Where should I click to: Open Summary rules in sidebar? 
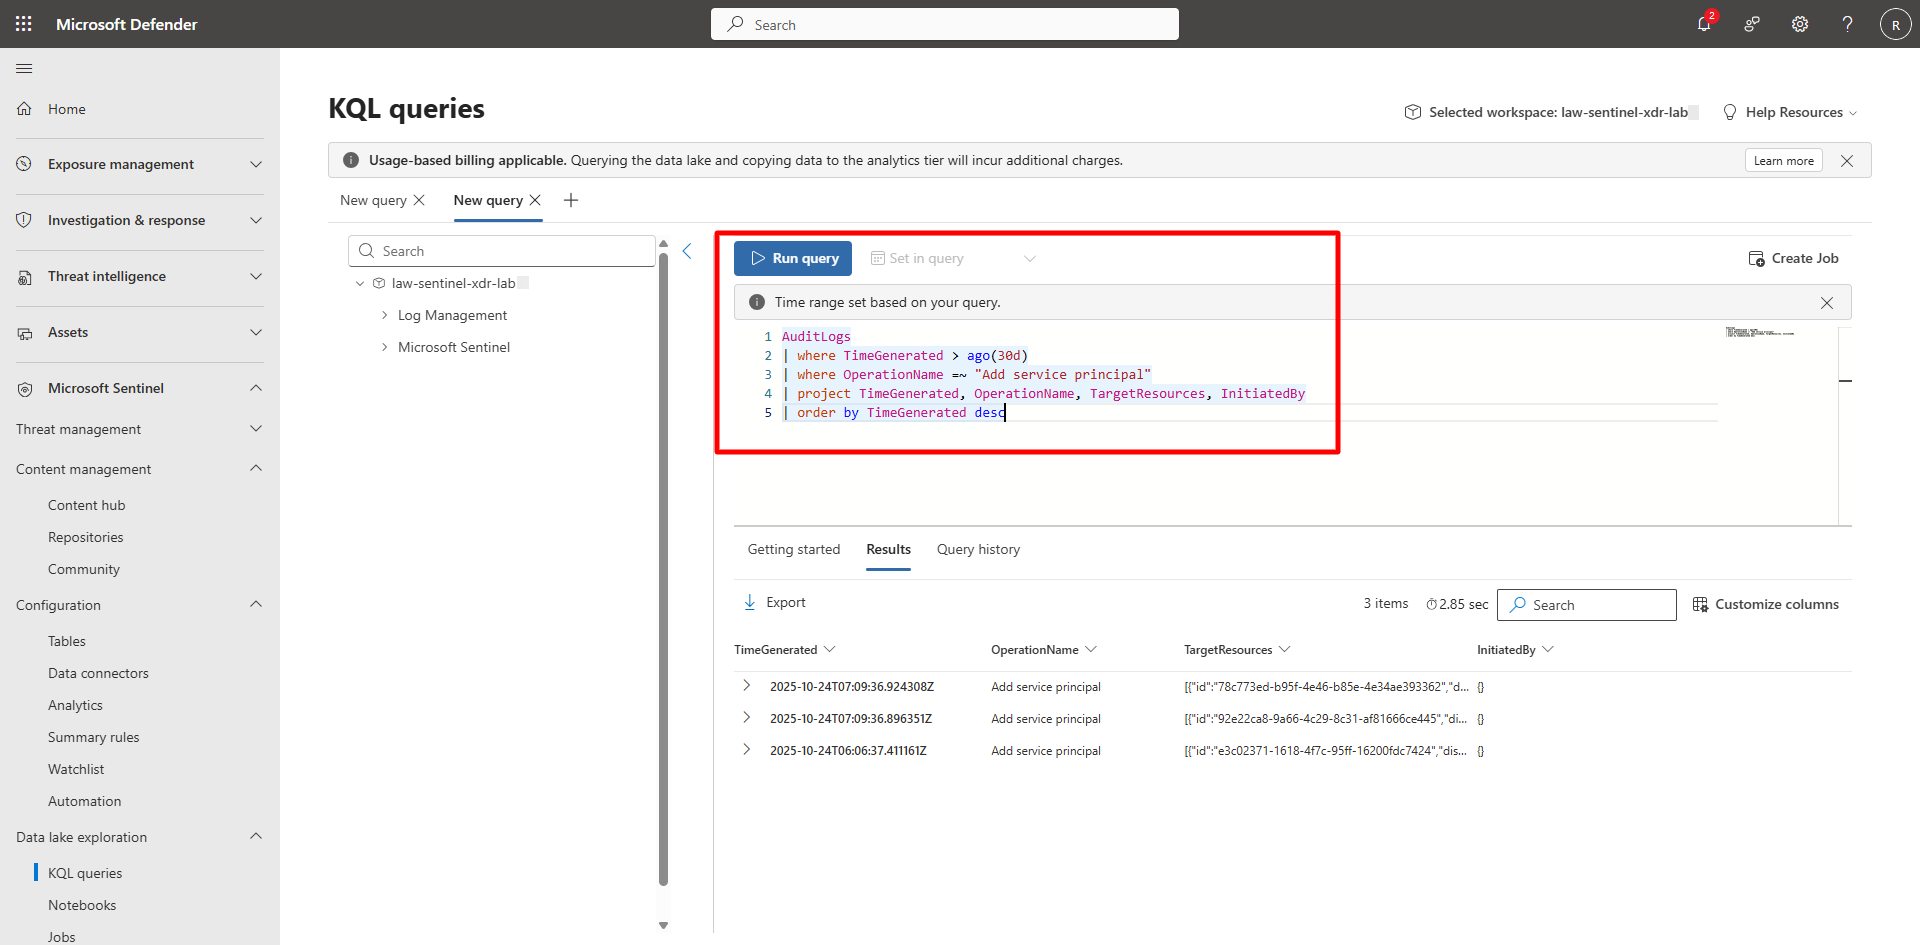(x=93, y=737)
